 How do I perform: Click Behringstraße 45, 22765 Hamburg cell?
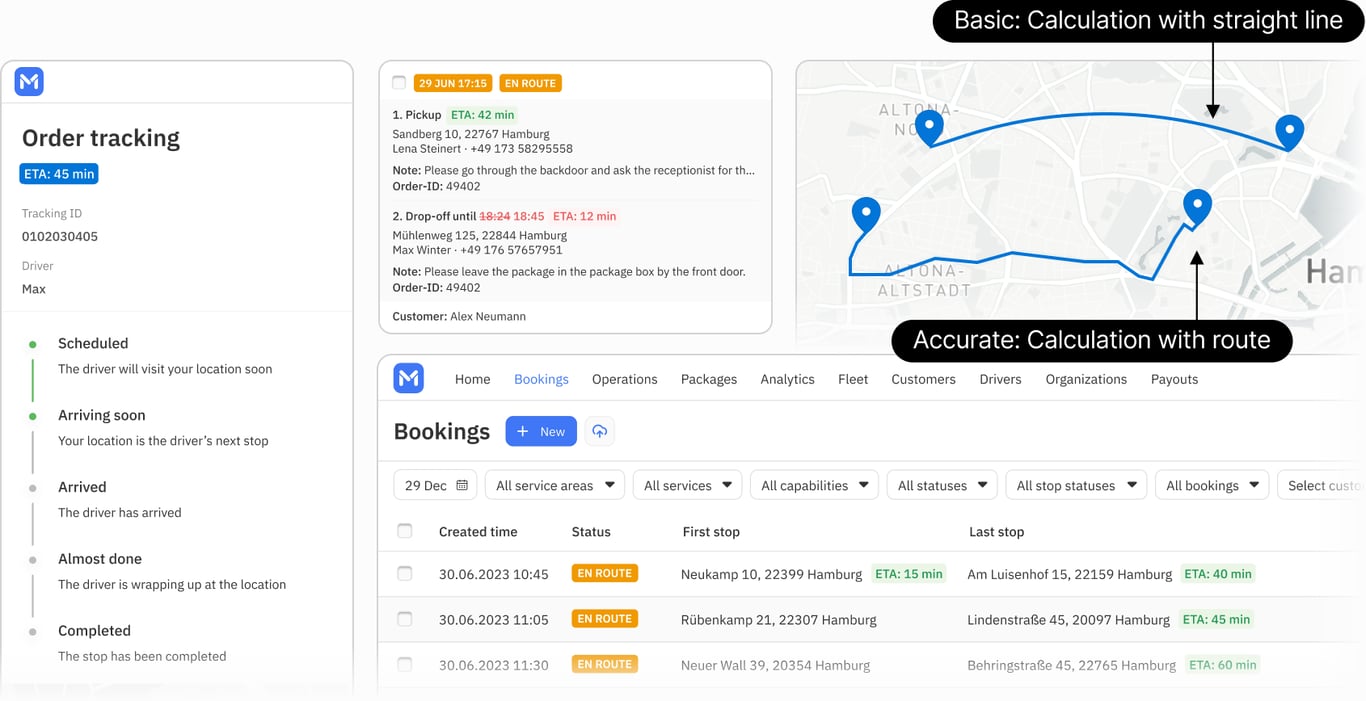[1071, 665]
